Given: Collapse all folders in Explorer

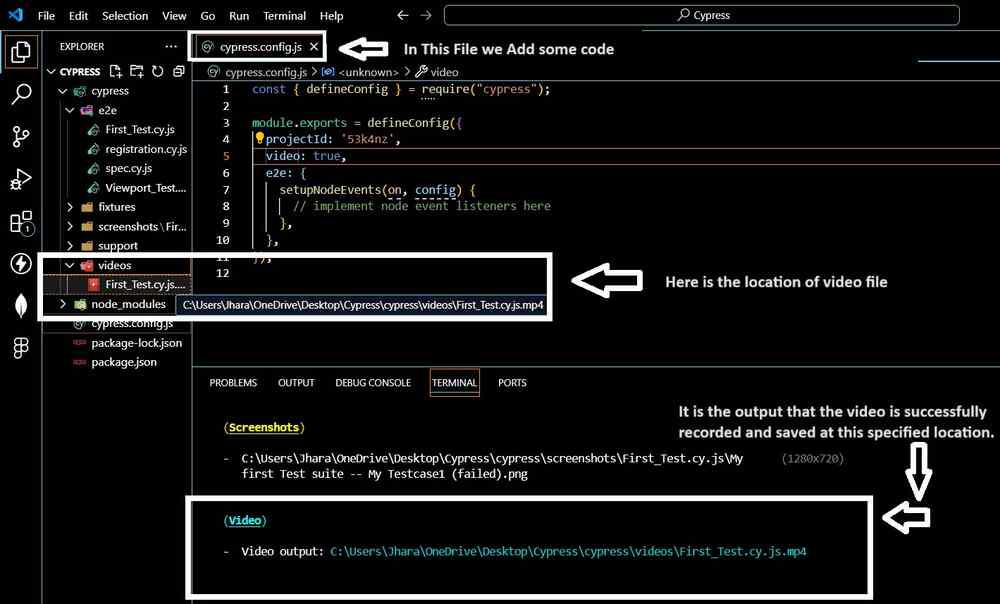Looking at the screenshot, I should tap(179, 71).
